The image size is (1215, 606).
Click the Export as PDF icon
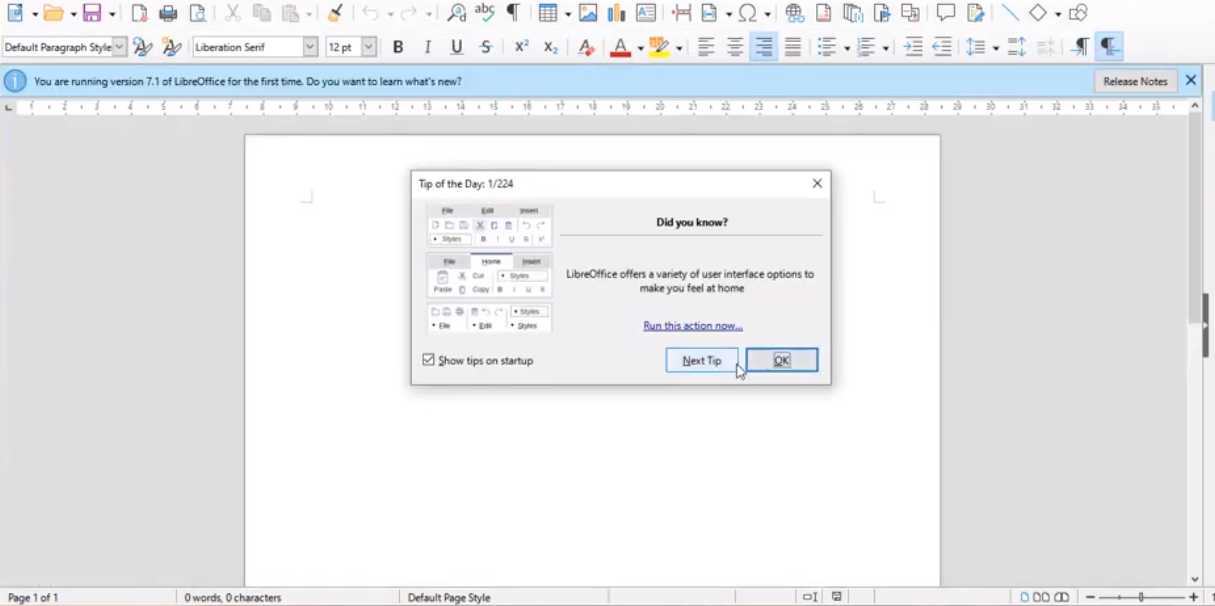tap(140, 13)
